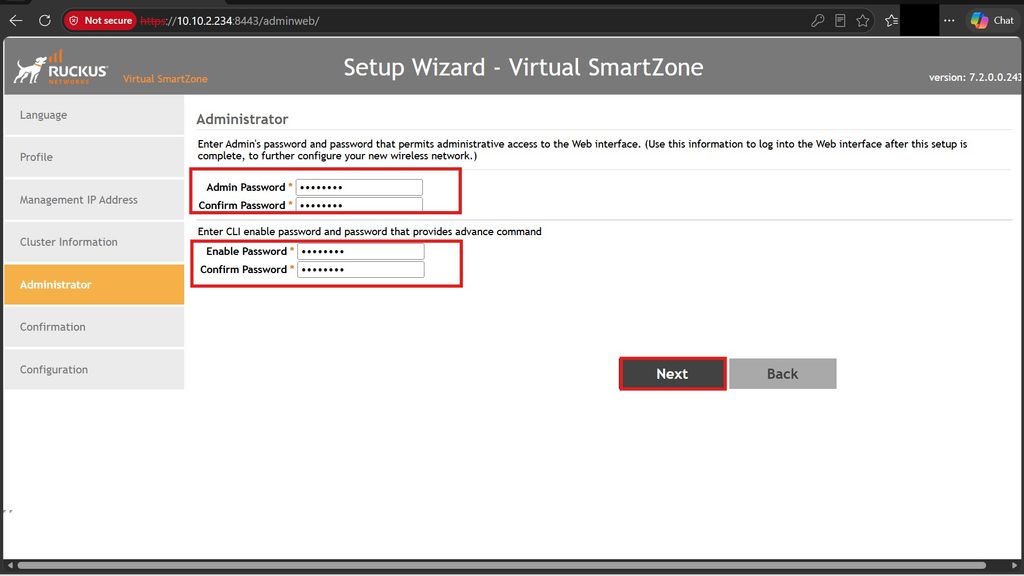Open the favorites list icon
The width and height of the screenshot is (1024, 576).
point(891,21)
